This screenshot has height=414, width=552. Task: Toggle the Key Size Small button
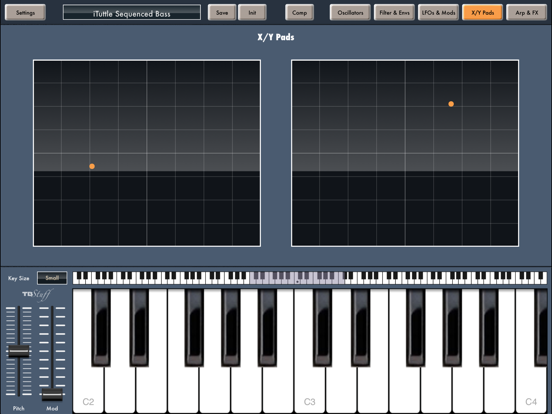click(52, 278)
